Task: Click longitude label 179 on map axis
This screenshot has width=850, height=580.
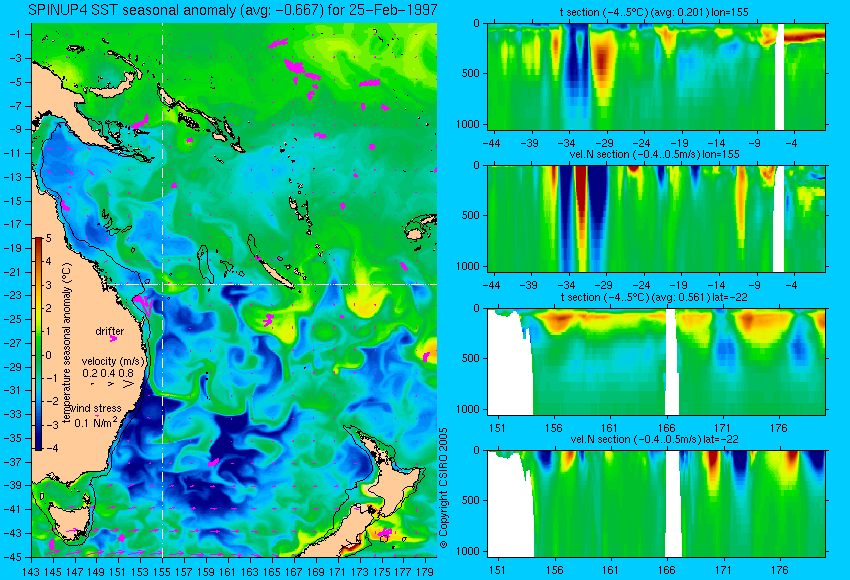Action: pos(424,571)
